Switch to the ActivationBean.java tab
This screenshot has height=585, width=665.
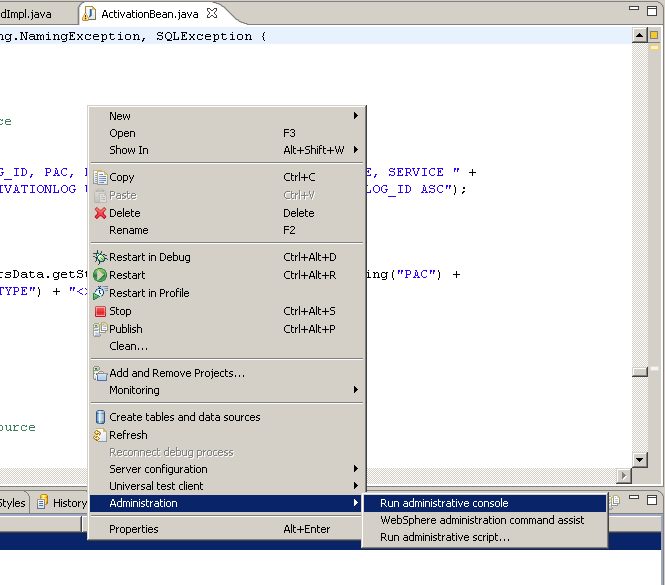click(x=150, y=14)
